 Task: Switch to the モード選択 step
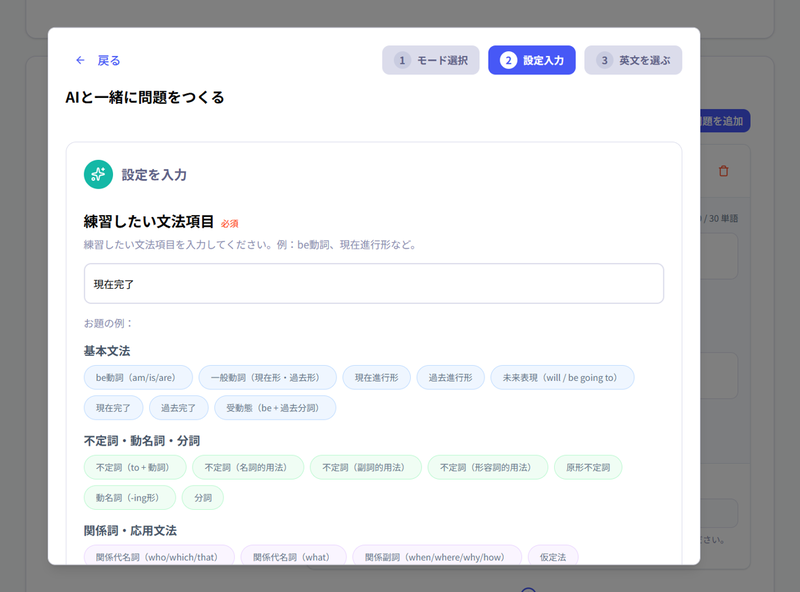(x=431, y=60)
